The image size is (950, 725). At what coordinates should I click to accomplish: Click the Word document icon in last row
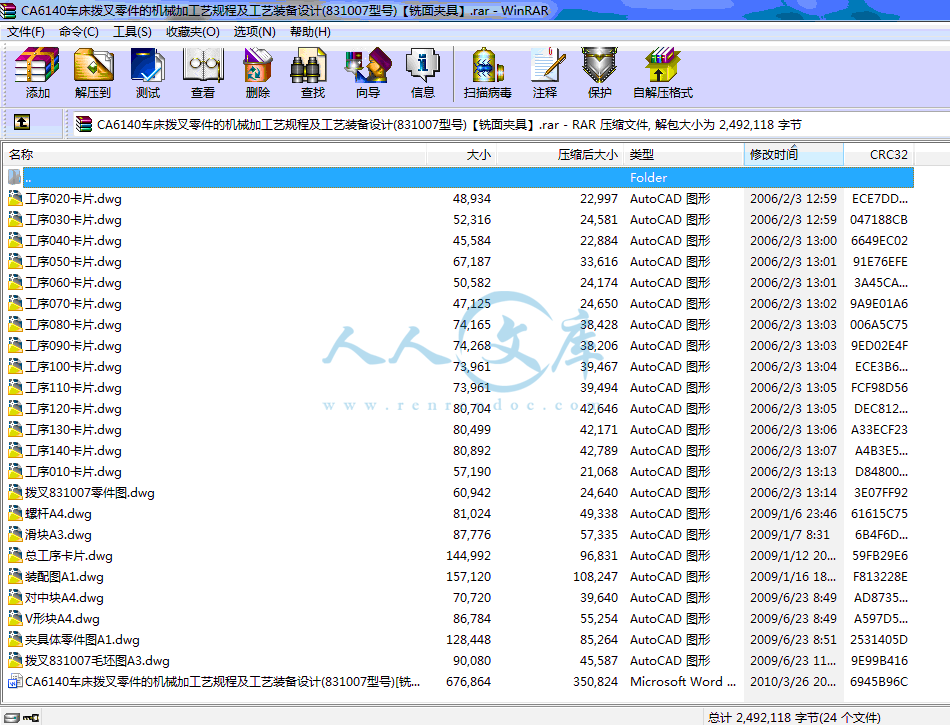click(x=15, y=681)
